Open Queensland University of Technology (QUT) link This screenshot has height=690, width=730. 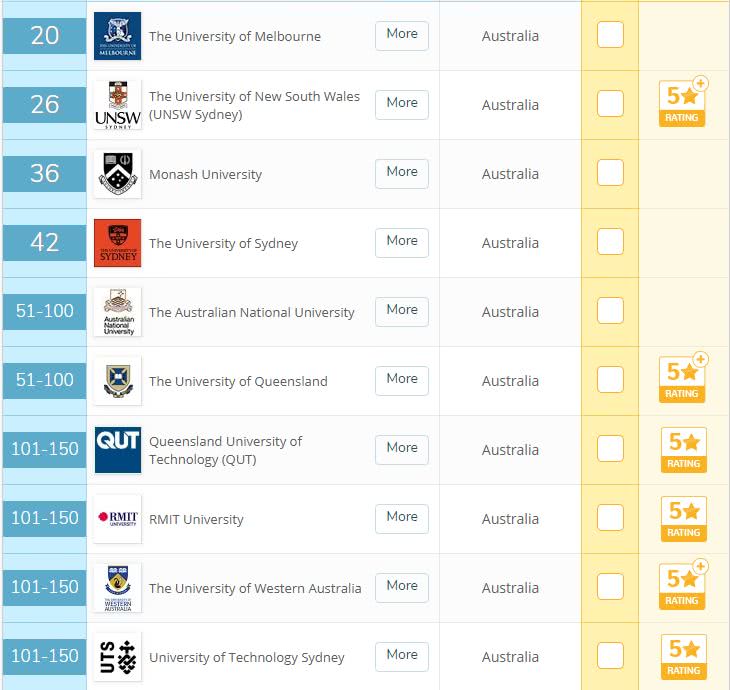225,450
